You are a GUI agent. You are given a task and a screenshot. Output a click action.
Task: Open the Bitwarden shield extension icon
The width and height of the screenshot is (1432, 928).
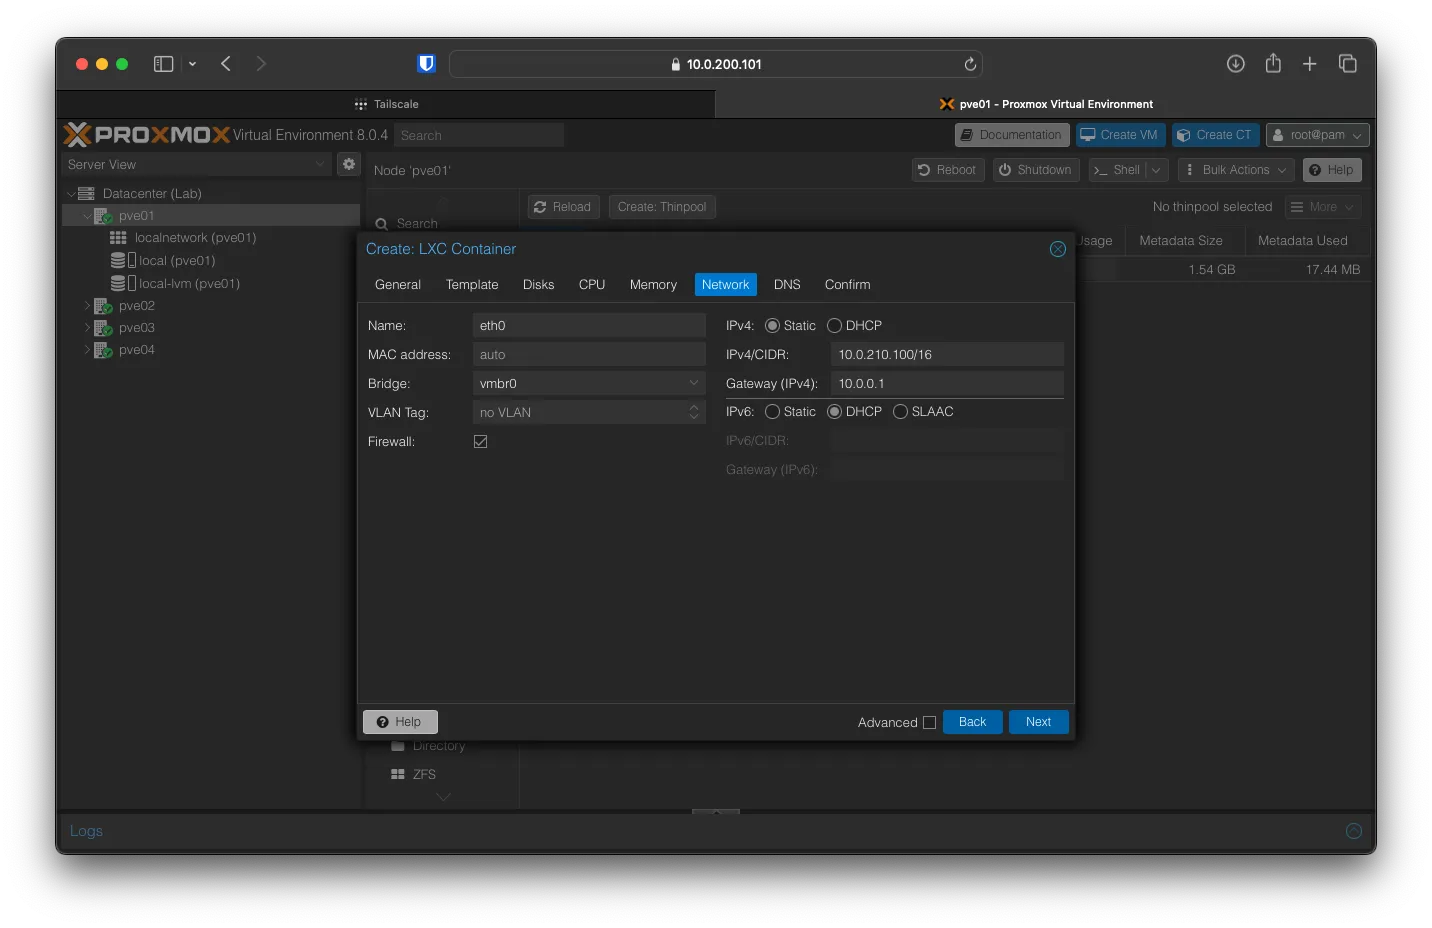[426, 64]
